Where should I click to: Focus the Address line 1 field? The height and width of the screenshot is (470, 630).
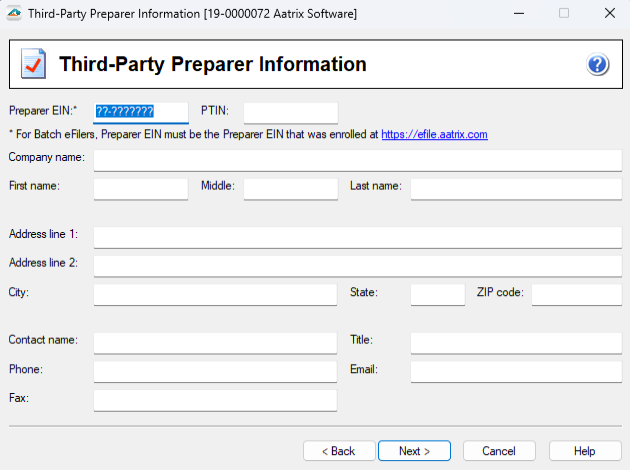pyautogui.click(x=357, y=237)
